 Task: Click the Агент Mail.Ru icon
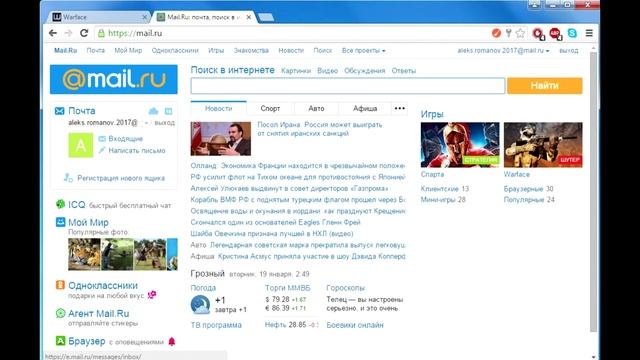point(60,313)
